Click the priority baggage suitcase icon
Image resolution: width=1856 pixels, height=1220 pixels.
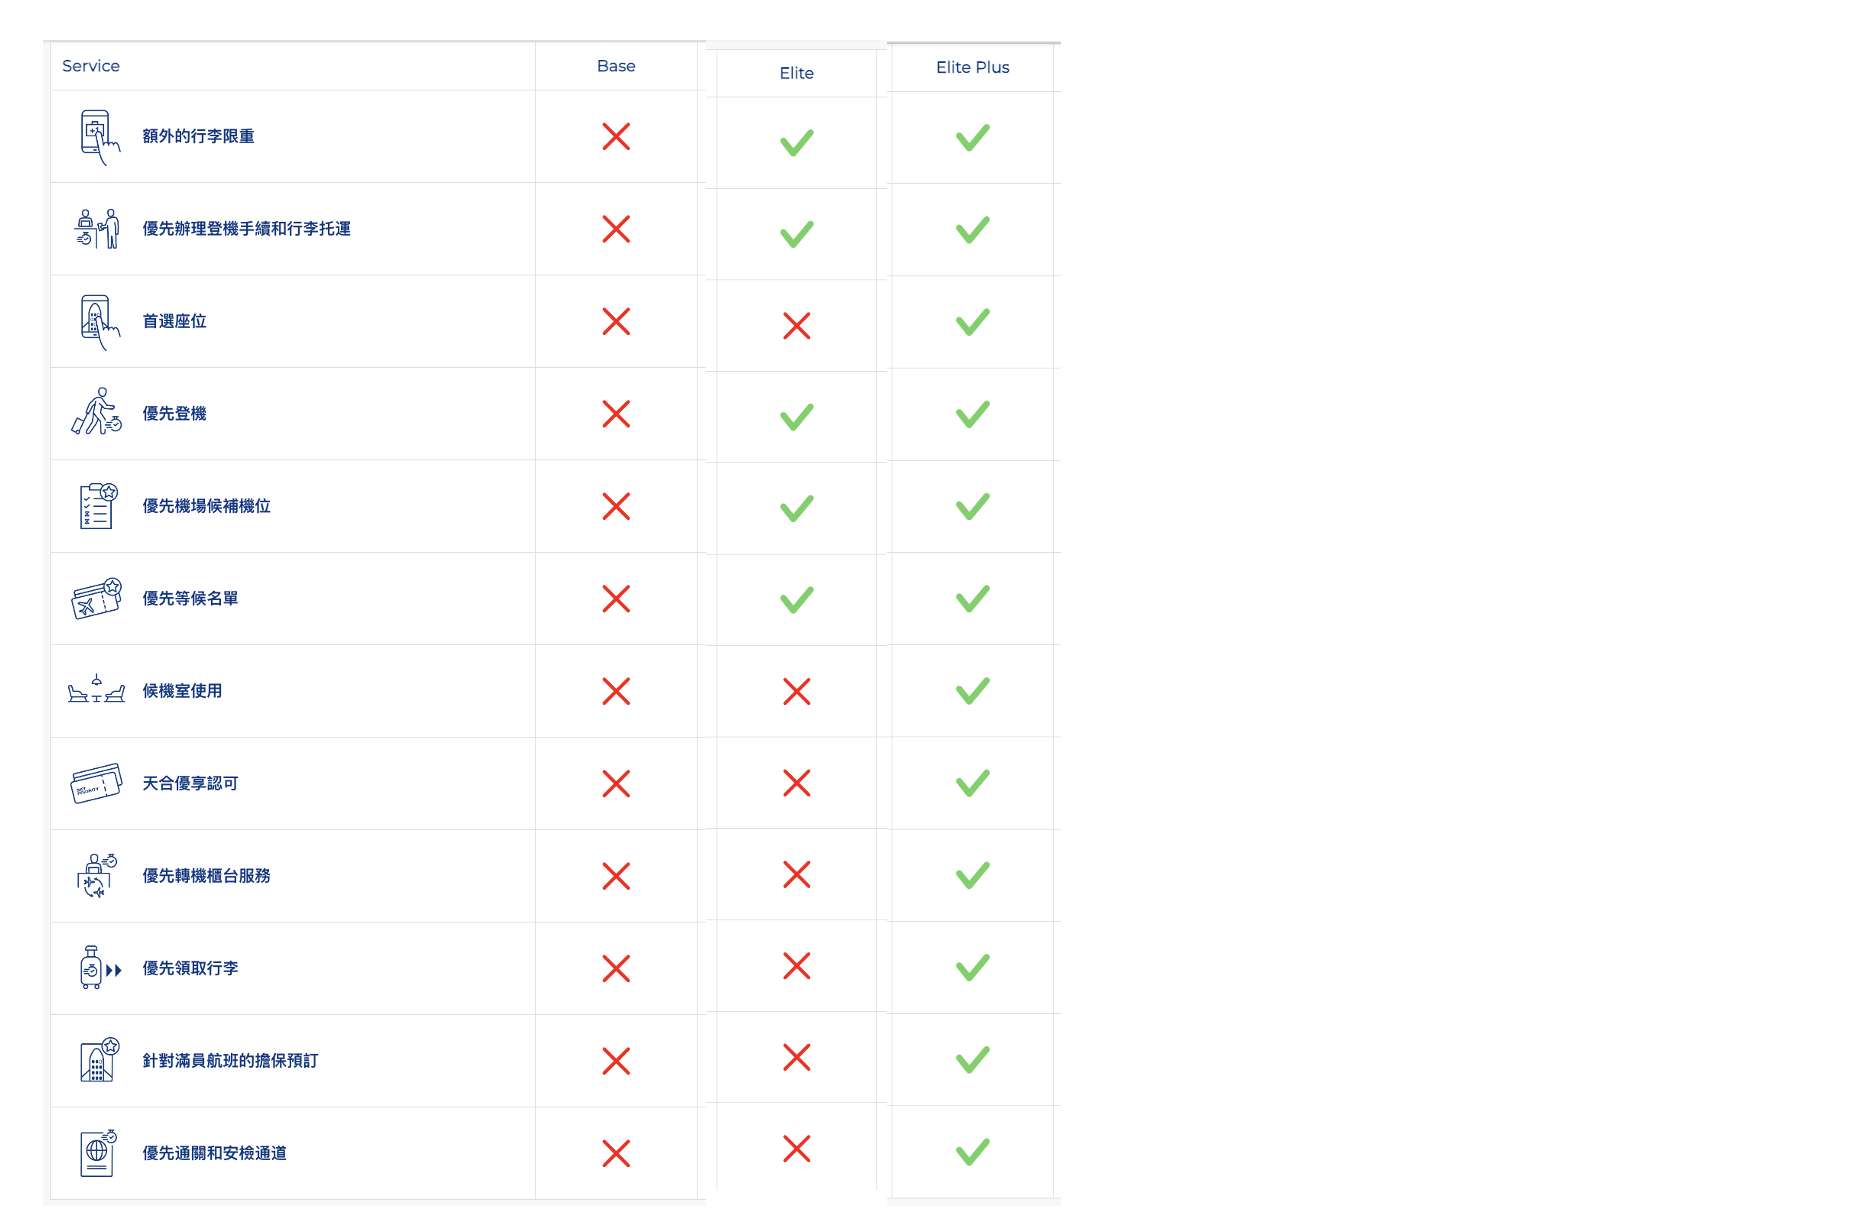[x=97, y=968]
